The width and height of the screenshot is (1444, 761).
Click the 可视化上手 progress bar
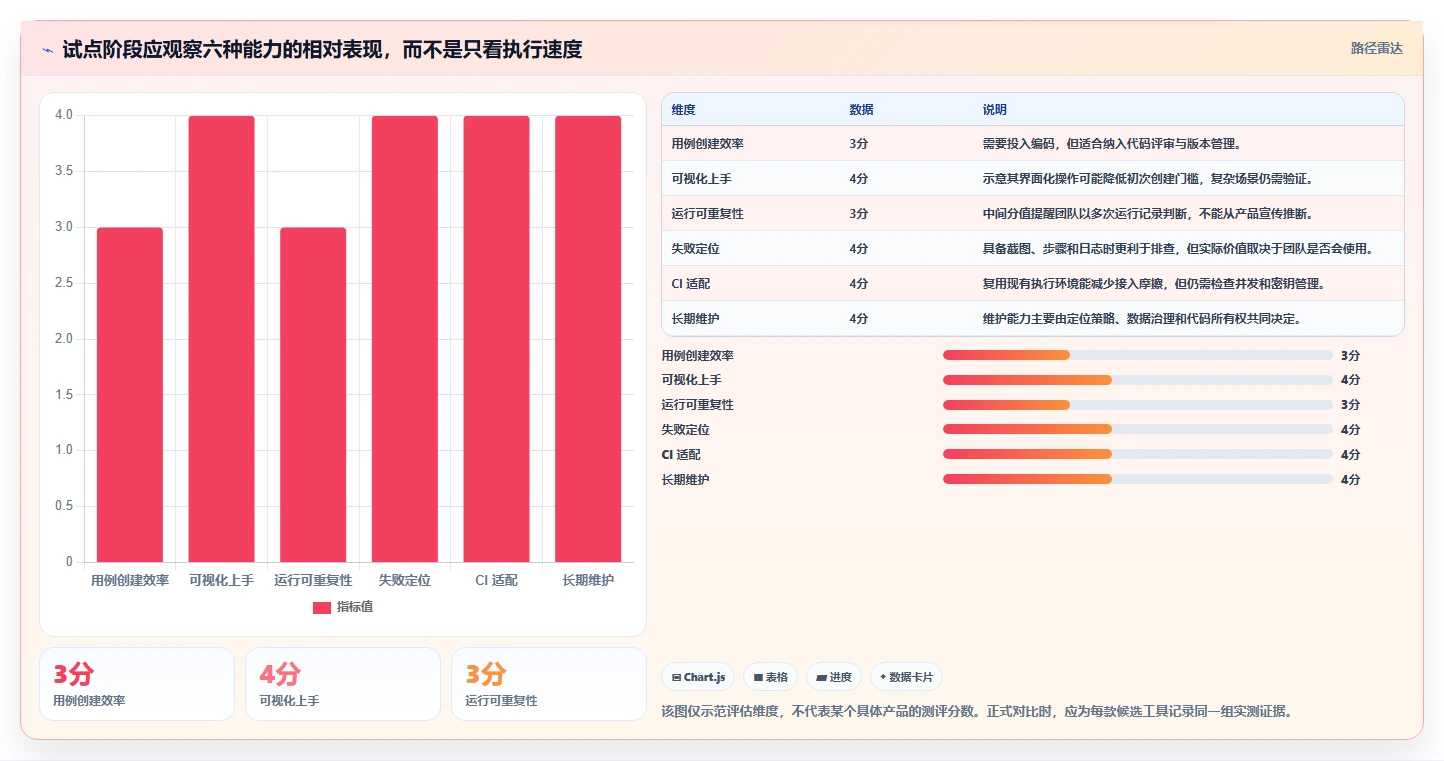point(1137,380)
